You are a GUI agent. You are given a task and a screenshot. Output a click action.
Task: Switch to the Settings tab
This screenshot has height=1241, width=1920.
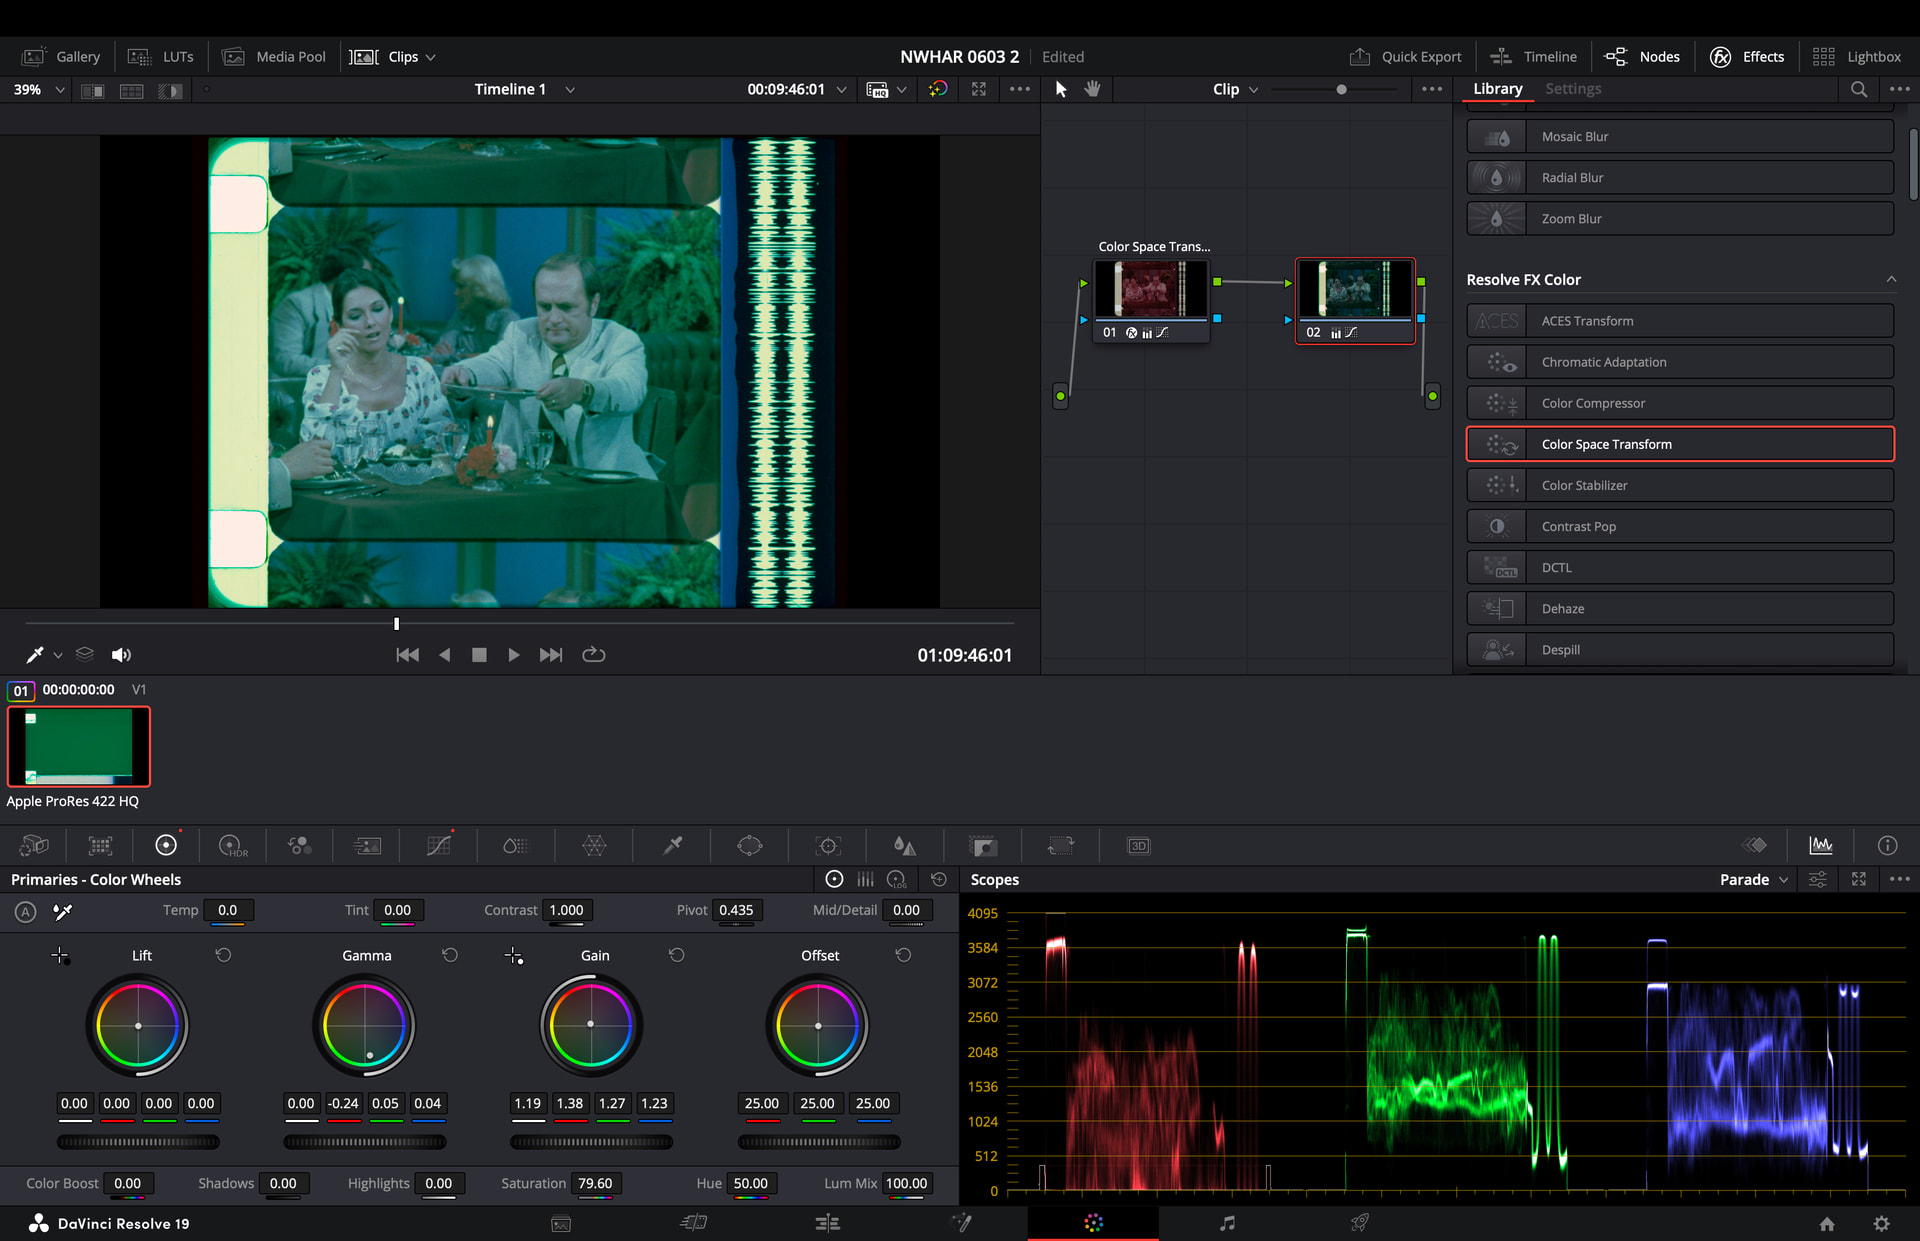[x=1572, y=89]
